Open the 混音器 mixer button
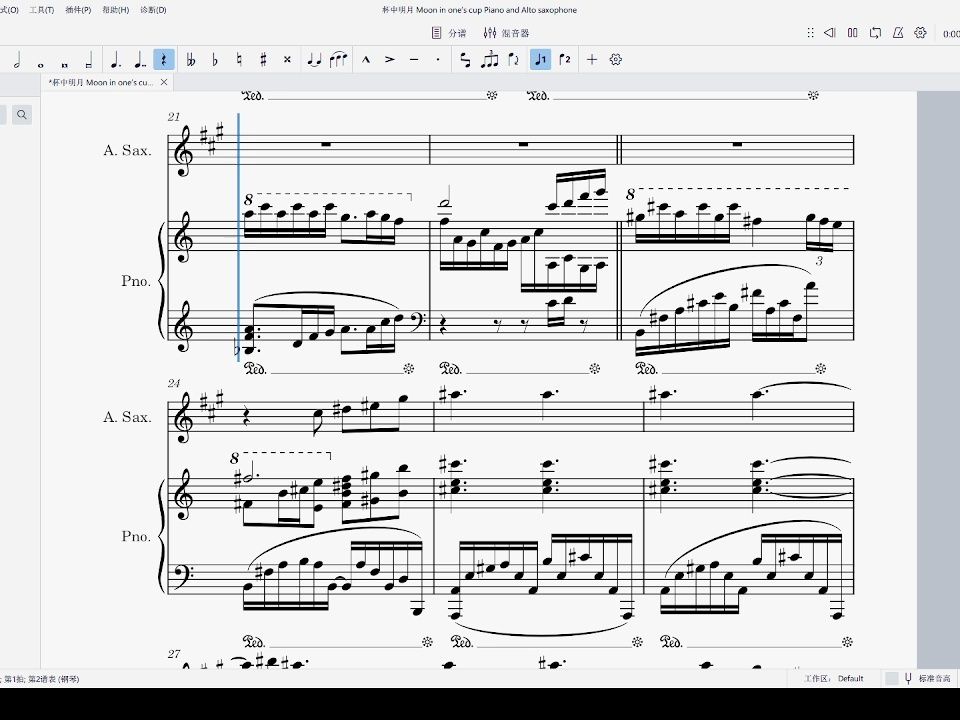The image size is (960, 720). pos(506,33)
